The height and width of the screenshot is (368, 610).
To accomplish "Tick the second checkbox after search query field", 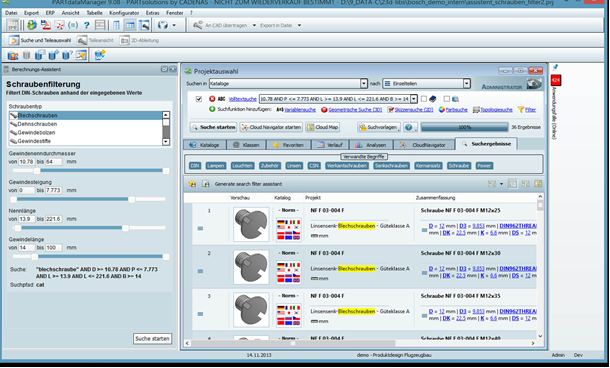I will click(x=447, y=99).
